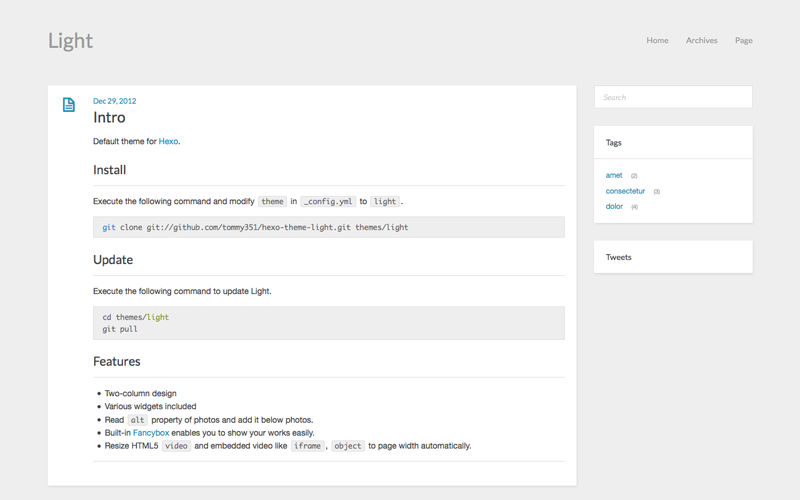Screen dimensions: 800x500
Task: Open the Home navigation link
Action: tap(657, 41)
